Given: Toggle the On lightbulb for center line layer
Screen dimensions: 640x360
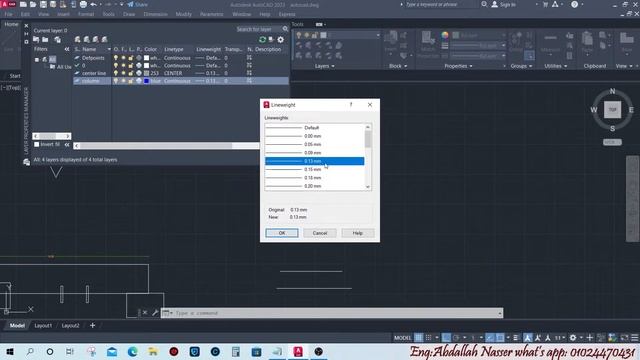Looking at the screenshot, I should pyautogui.click(x=116, y=73).
